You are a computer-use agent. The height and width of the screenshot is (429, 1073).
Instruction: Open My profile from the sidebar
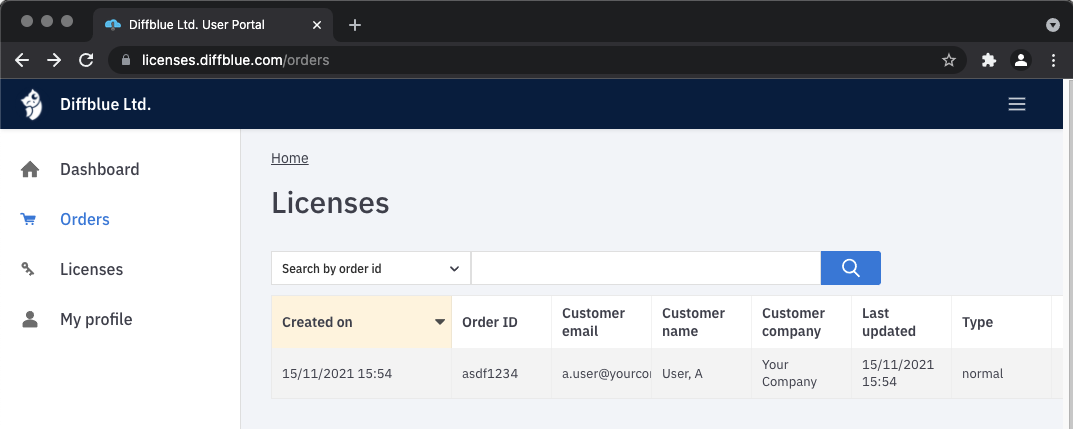click(96, 320)
